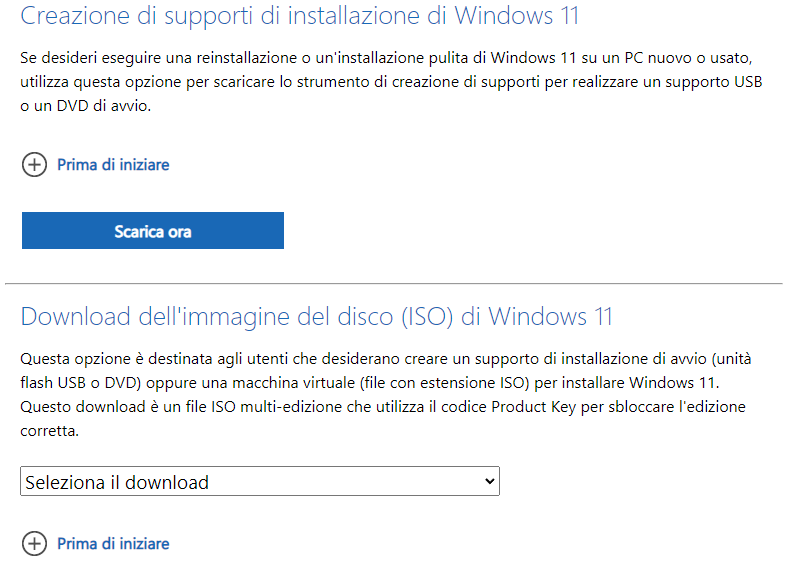
Task: Click the horizontal divider between the sections
Action: pos(394,284)
